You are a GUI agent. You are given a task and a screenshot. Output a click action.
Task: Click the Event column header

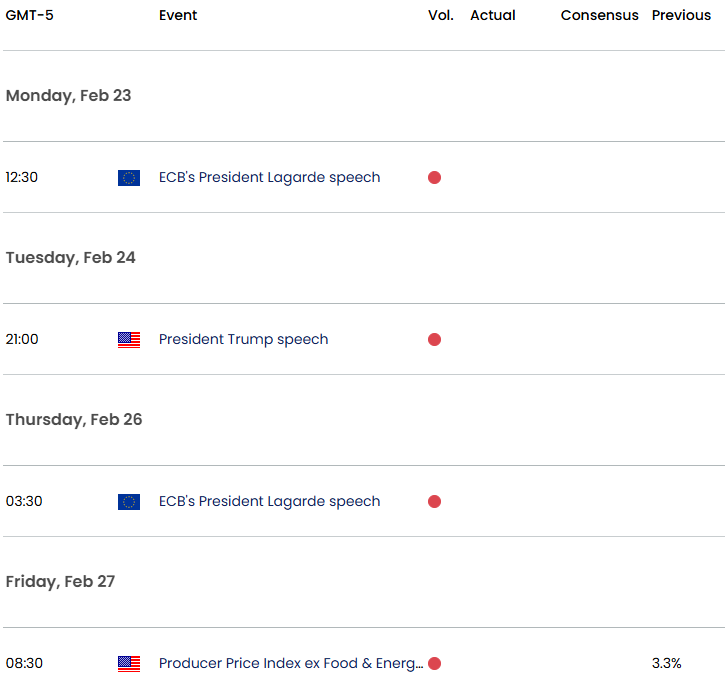click(178, 16)
